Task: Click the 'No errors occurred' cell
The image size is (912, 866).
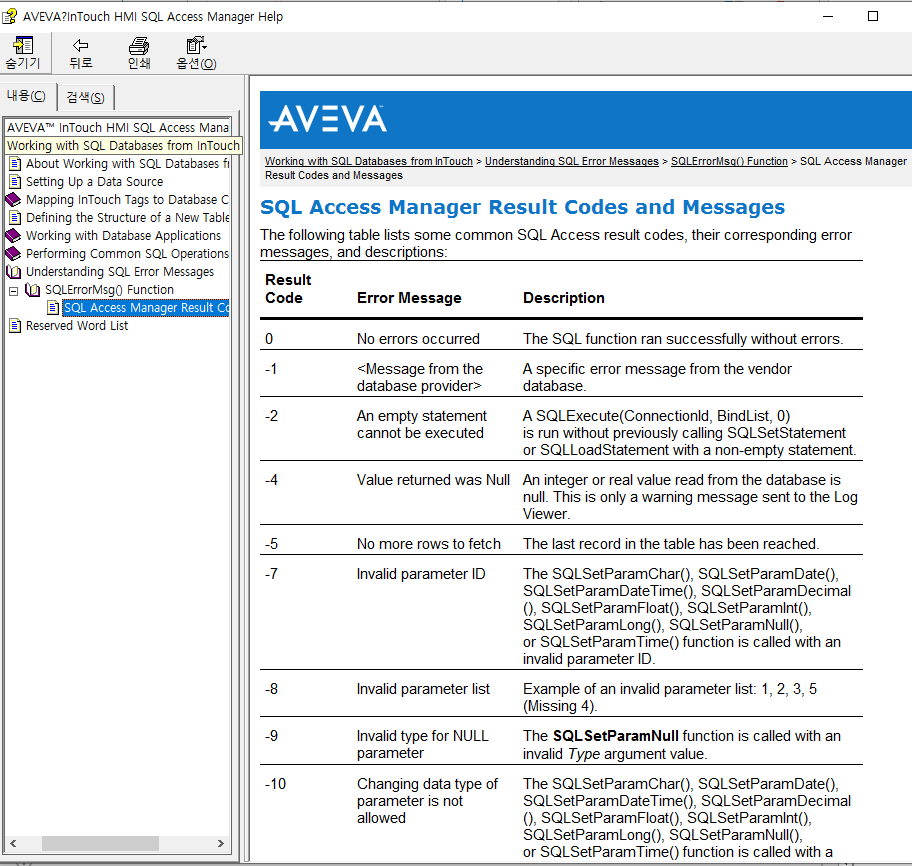Action: 418,339
